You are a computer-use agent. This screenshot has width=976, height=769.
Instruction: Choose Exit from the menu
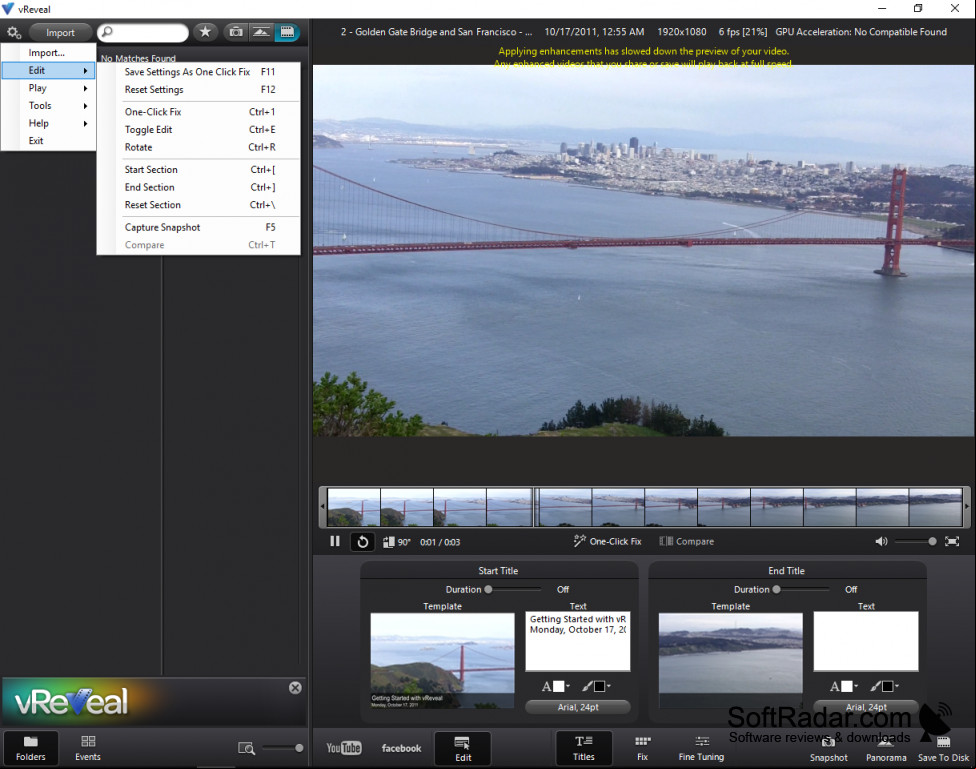pos(49,141)
